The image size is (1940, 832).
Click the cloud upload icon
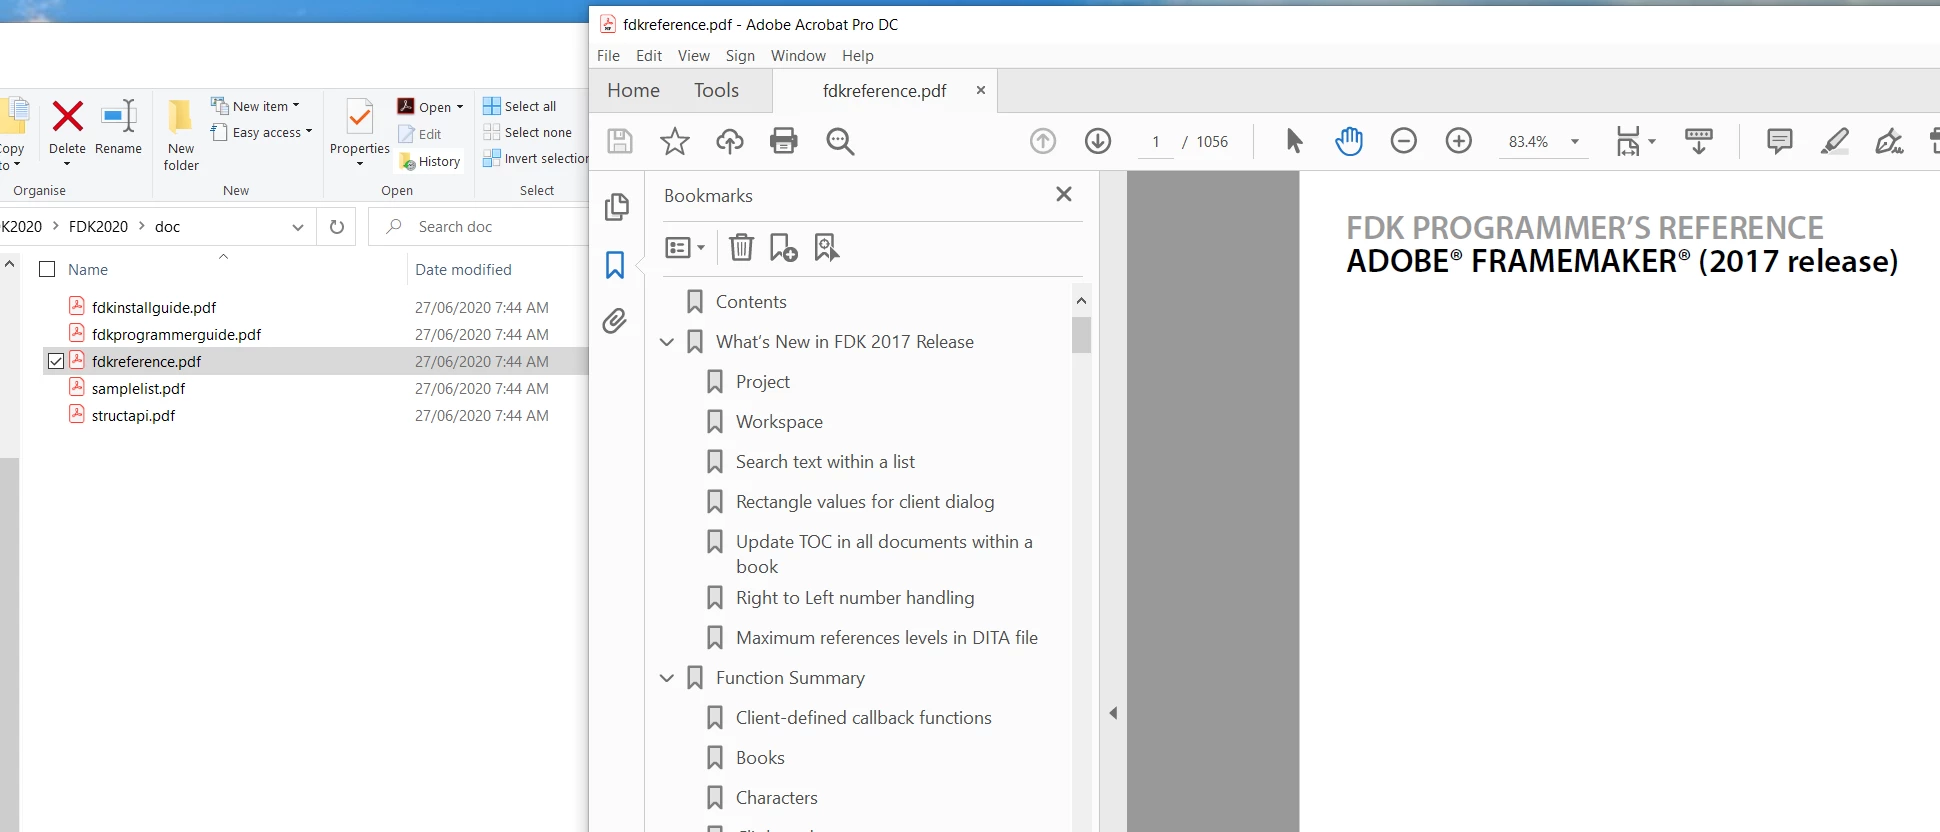coord(730,141)
